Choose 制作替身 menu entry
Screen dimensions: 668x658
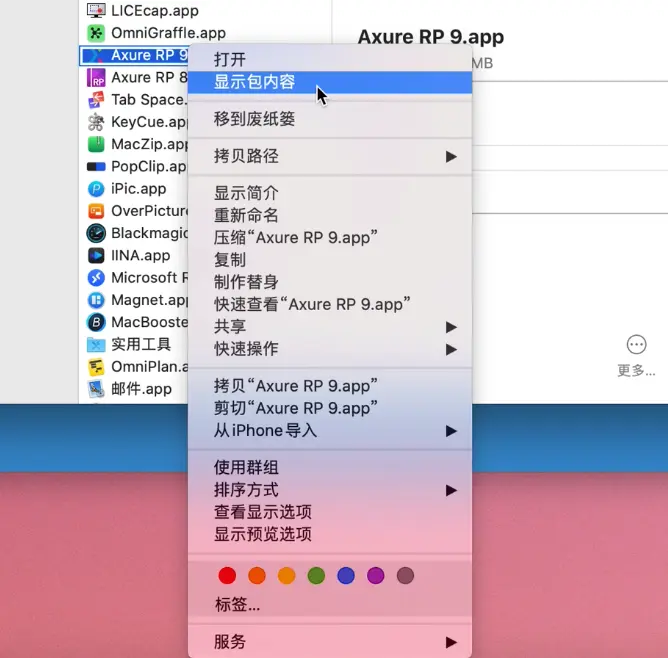(330, 282)
